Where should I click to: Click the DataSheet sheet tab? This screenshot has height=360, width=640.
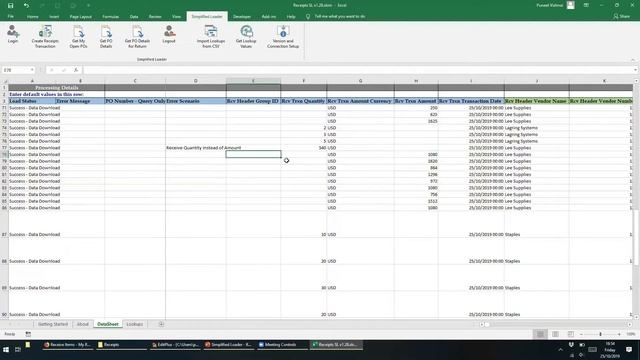coord(108,324)
